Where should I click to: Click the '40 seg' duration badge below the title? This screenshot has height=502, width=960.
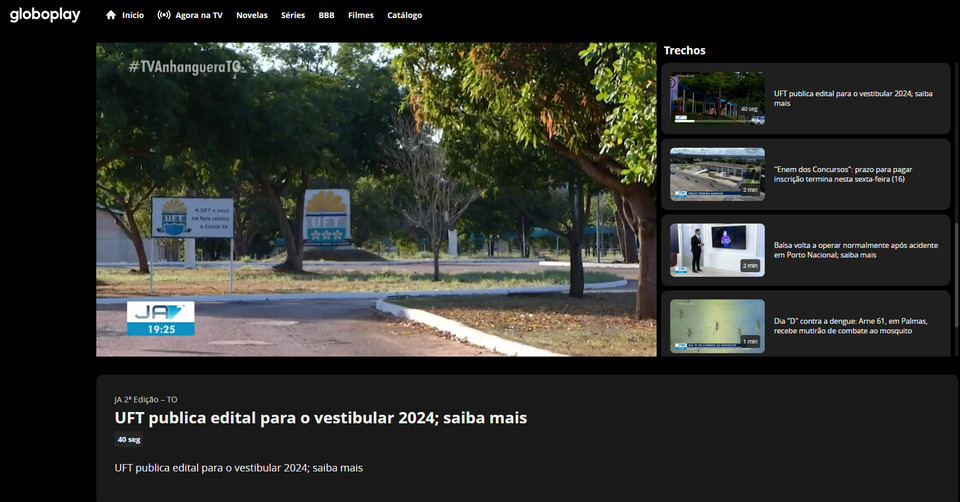click(x=129, y=440)
